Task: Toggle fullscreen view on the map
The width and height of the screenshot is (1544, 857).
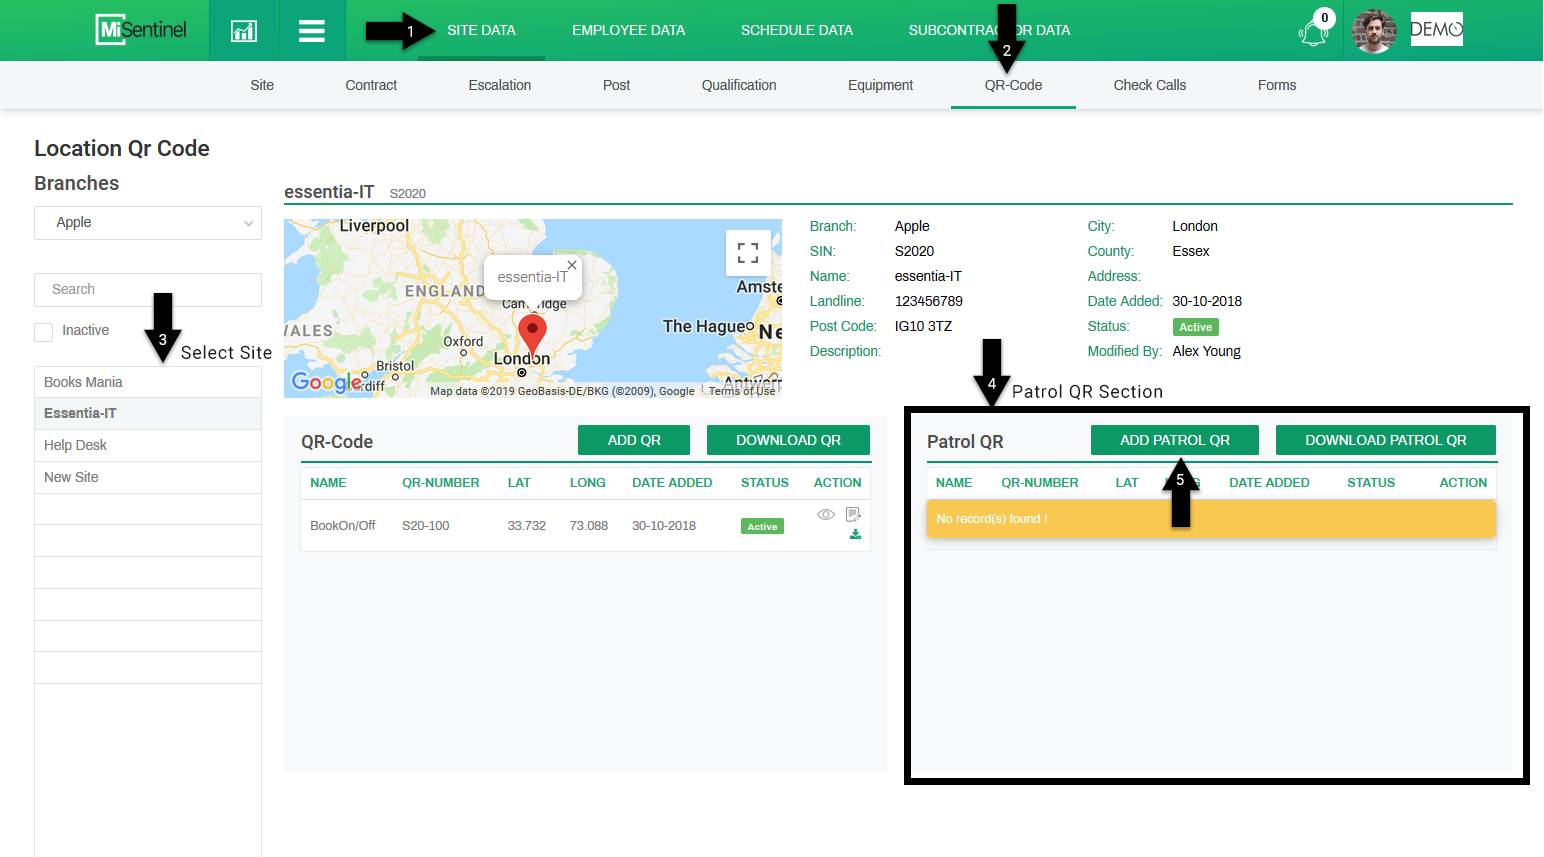Action: tap(748, 253)
